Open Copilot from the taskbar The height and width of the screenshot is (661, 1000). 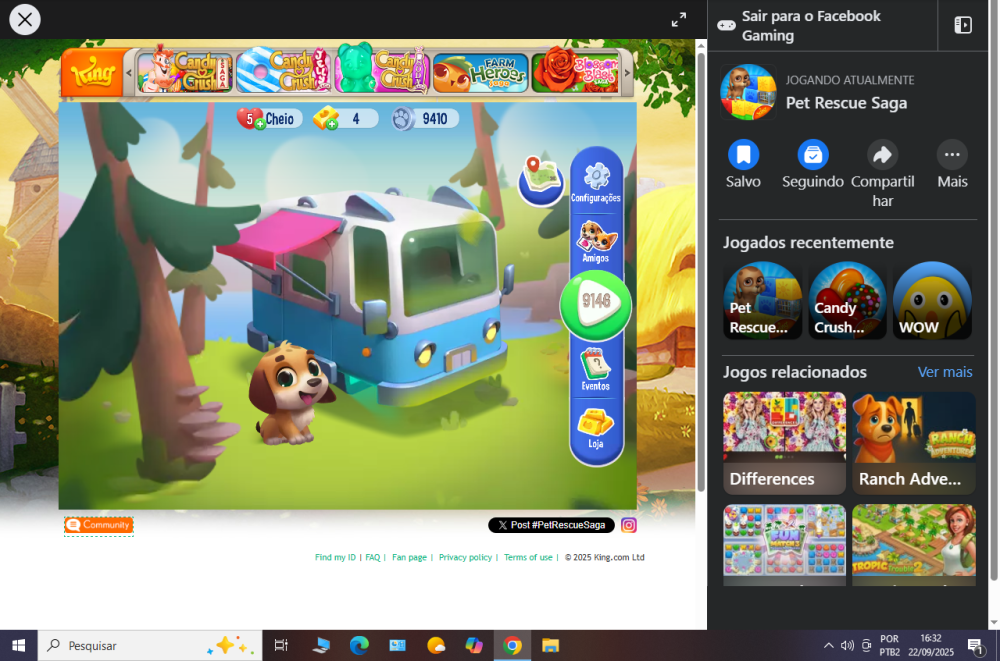pyautogui.click(x=474, y=646)
